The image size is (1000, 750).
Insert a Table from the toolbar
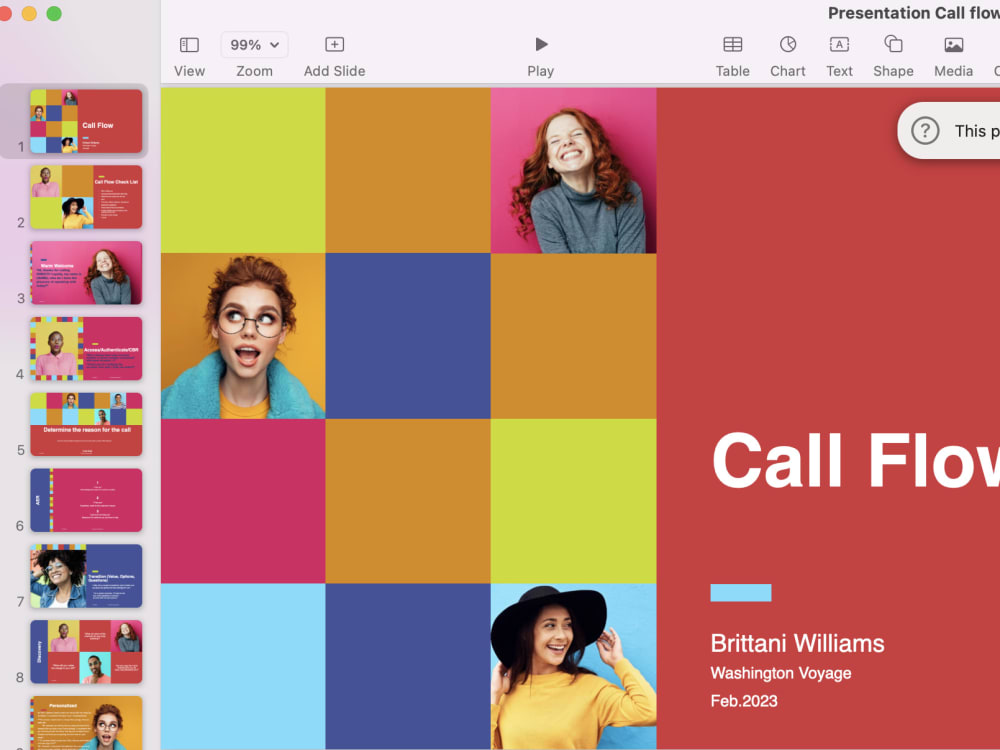(x=732, y=44)
